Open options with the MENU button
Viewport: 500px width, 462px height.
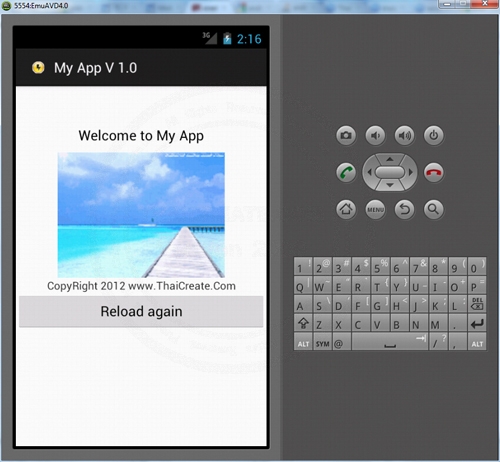(375, 209)
